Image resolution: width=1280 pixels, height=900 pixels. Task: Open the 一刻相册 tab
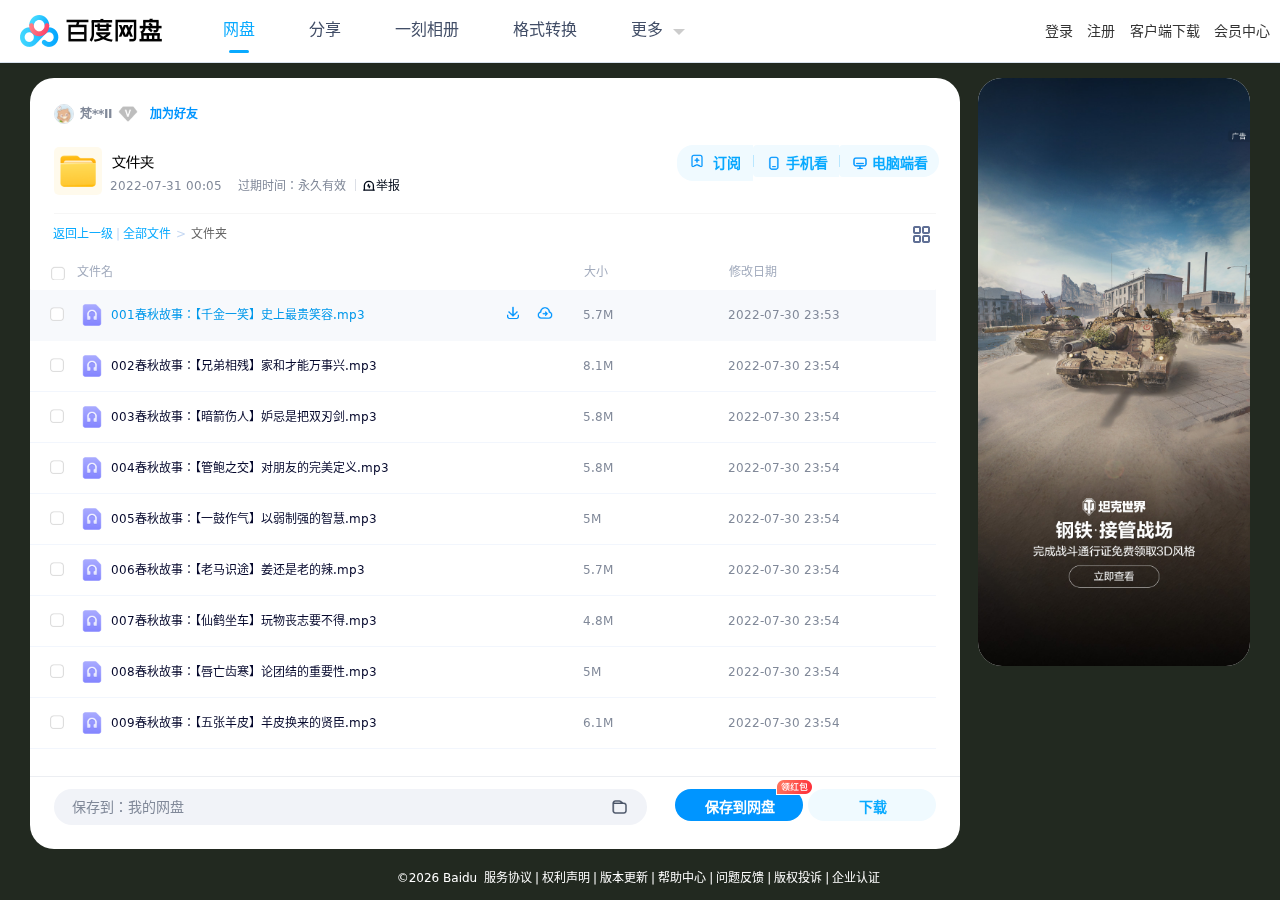coord(427,30)
